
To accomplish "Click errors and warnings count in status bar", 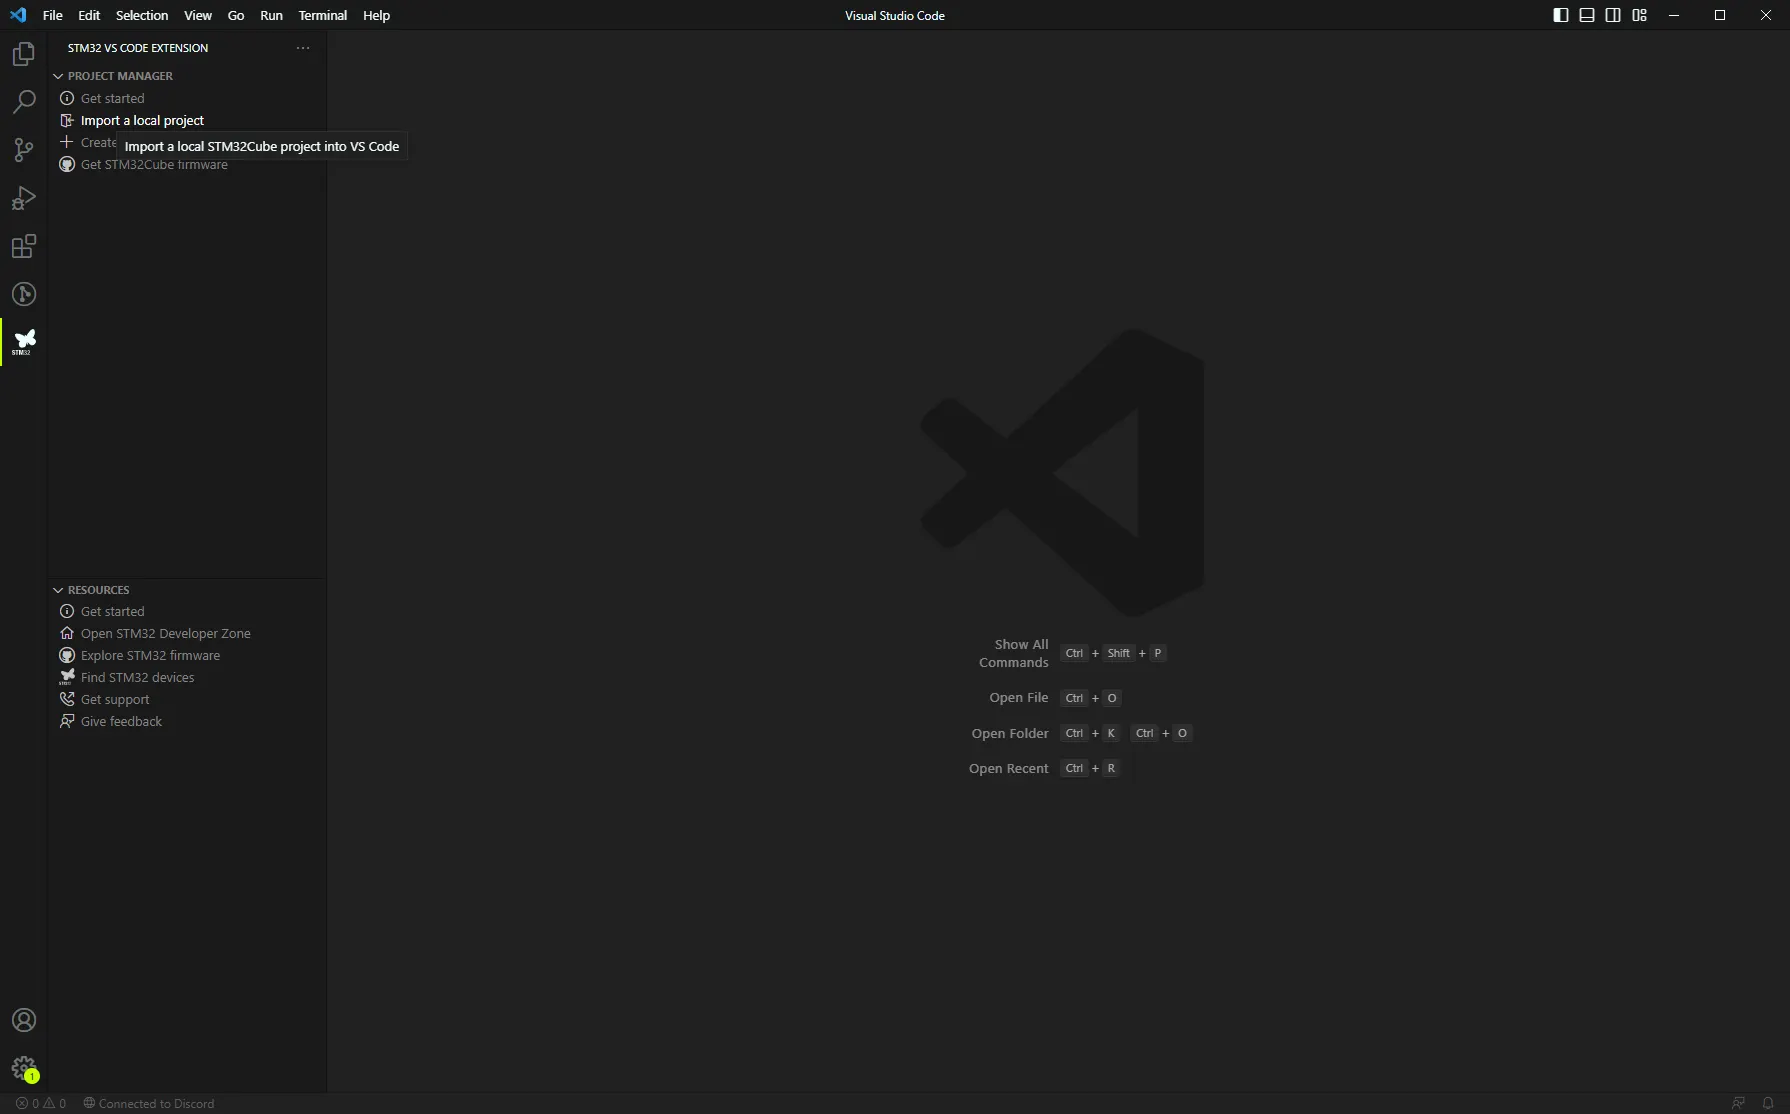I will tap(41, 1103).
